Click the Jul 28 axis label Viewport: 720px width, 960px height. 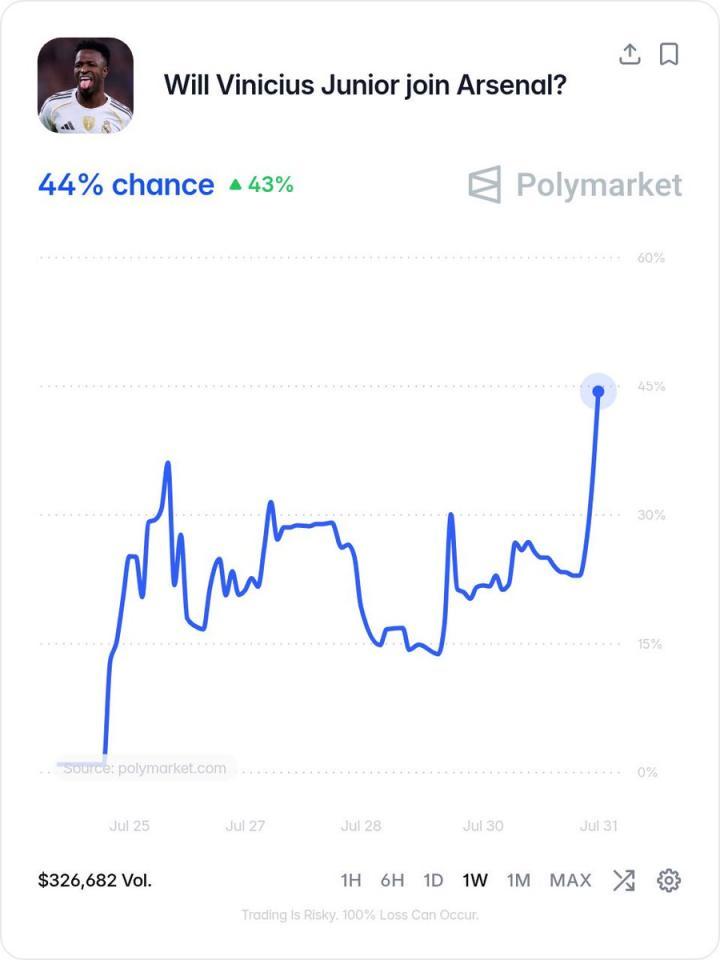point(361,826)
